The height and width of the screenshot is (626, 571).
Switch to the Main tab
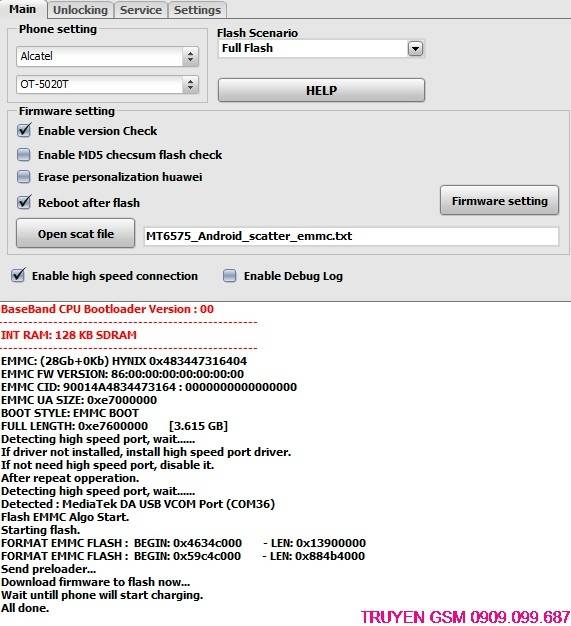pyautogui.click(x=23, y=9)
